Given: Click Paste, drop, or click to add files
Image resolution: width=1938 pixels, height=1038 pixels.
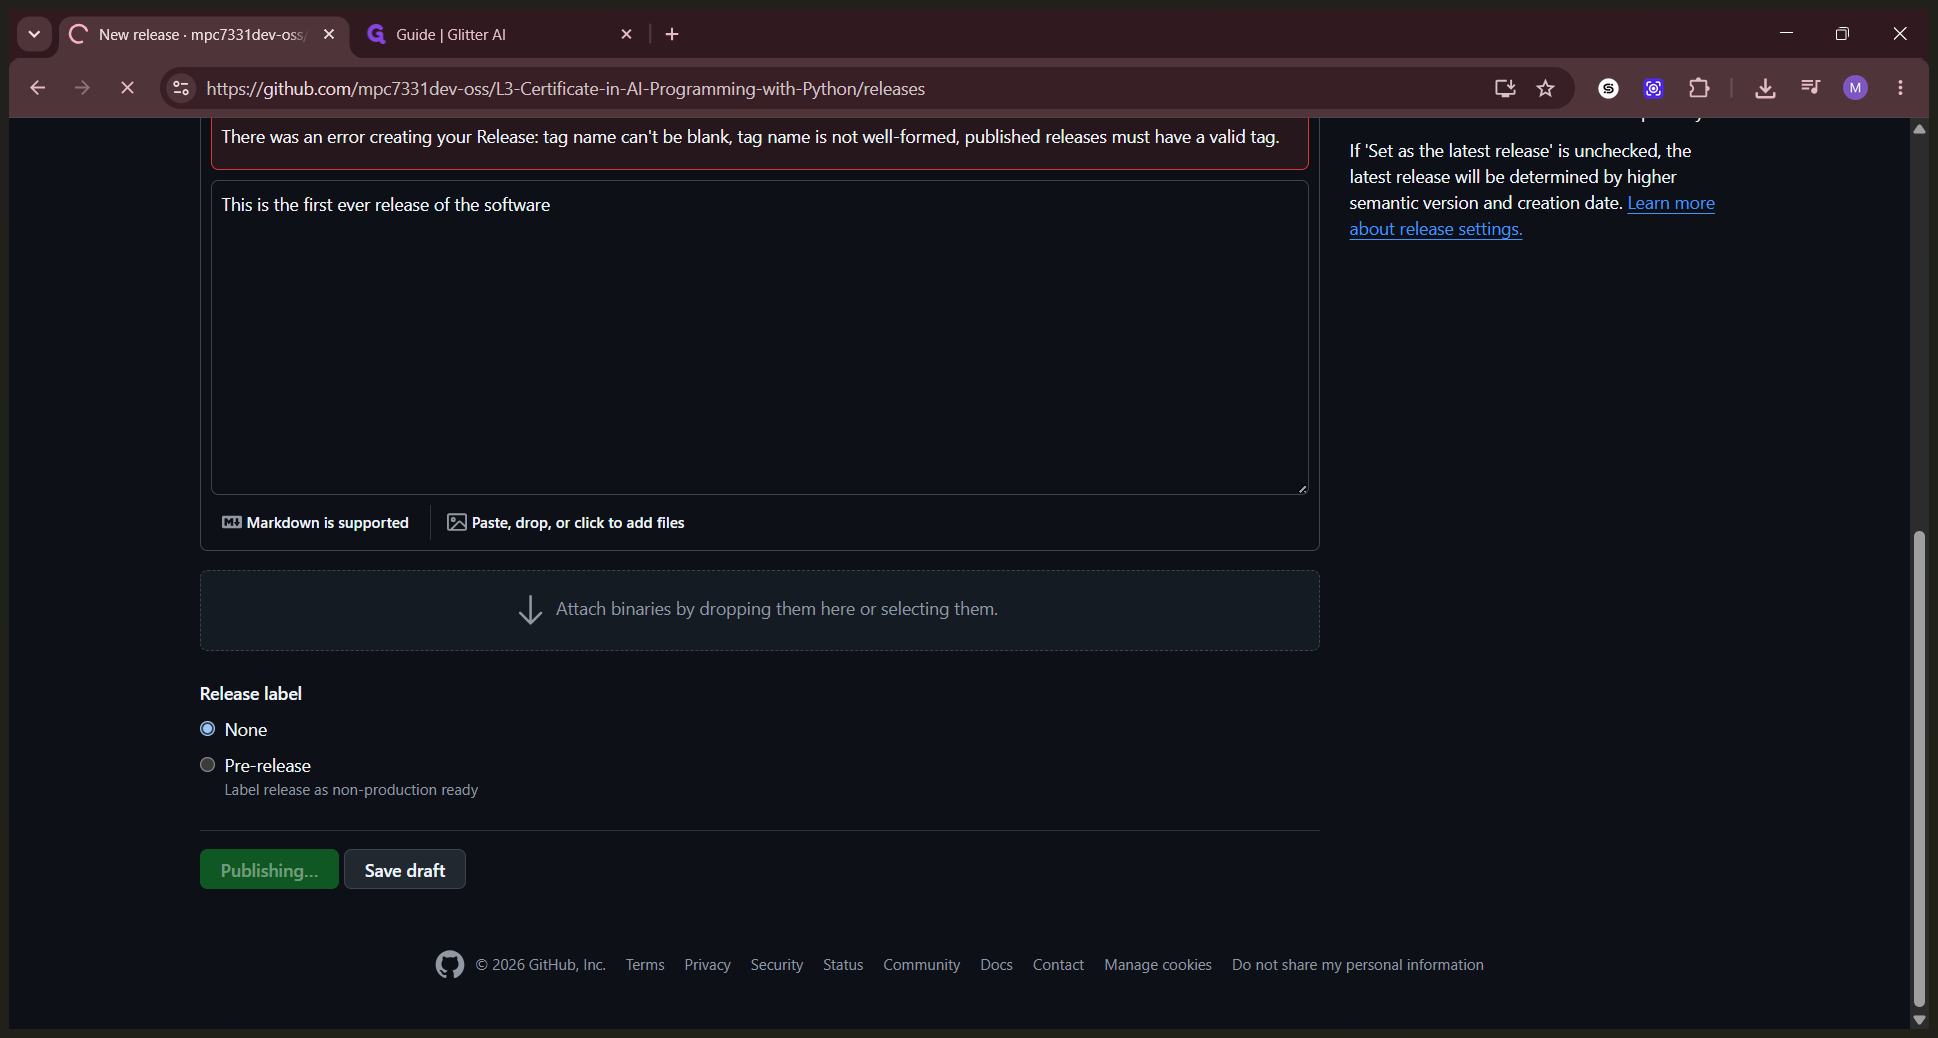Looking at the screenshot, I should coord(566,522).
